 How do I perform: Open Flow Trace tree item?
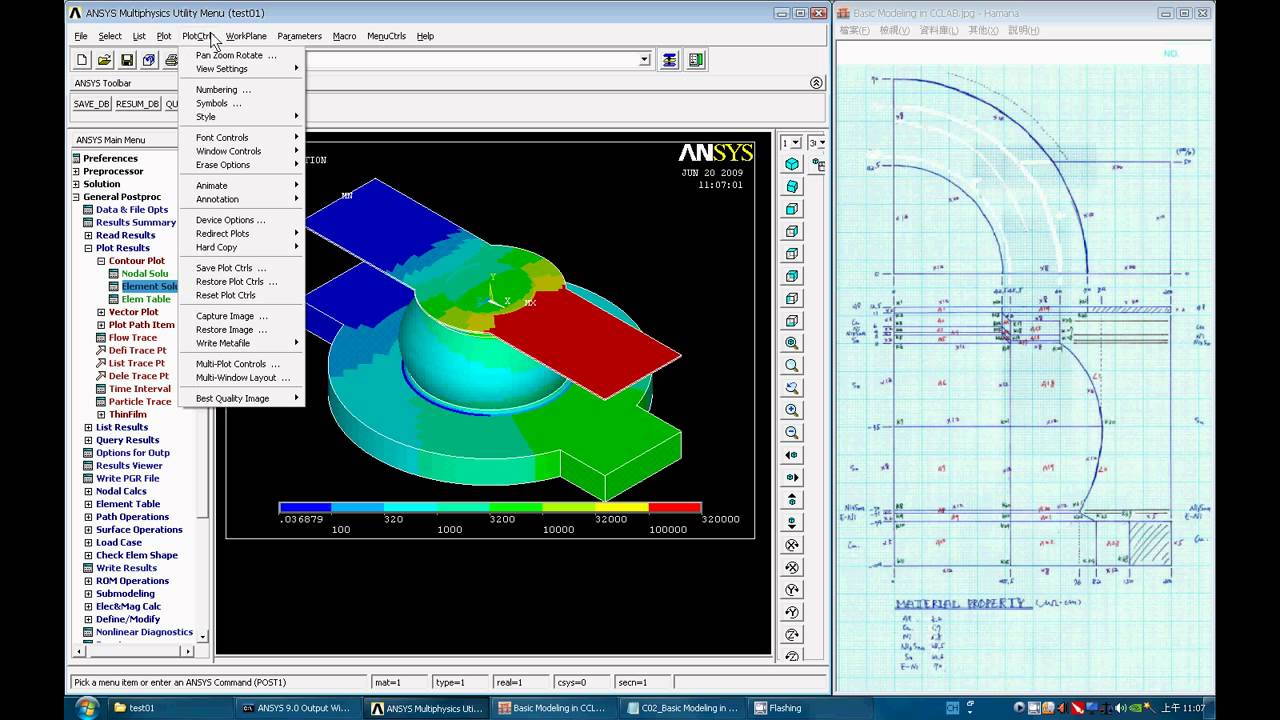pyautogui.click(x=133, y=338)
